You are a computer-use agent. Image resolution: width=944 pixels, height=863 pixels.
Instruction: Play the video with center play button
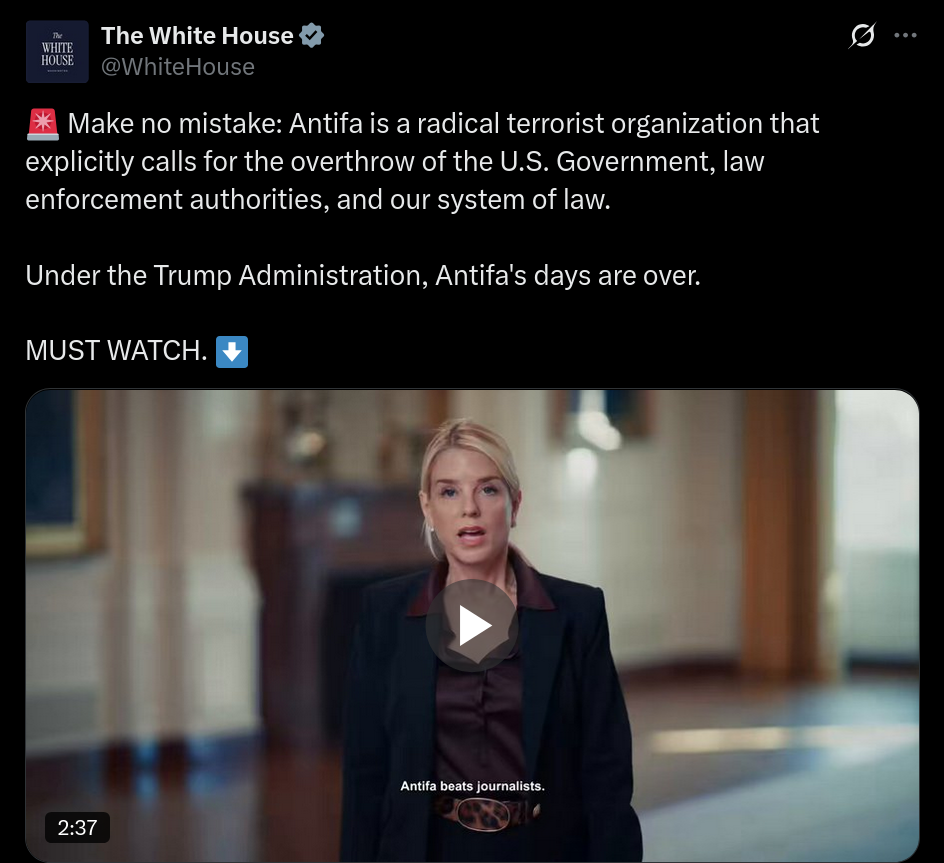click(472, 626)
